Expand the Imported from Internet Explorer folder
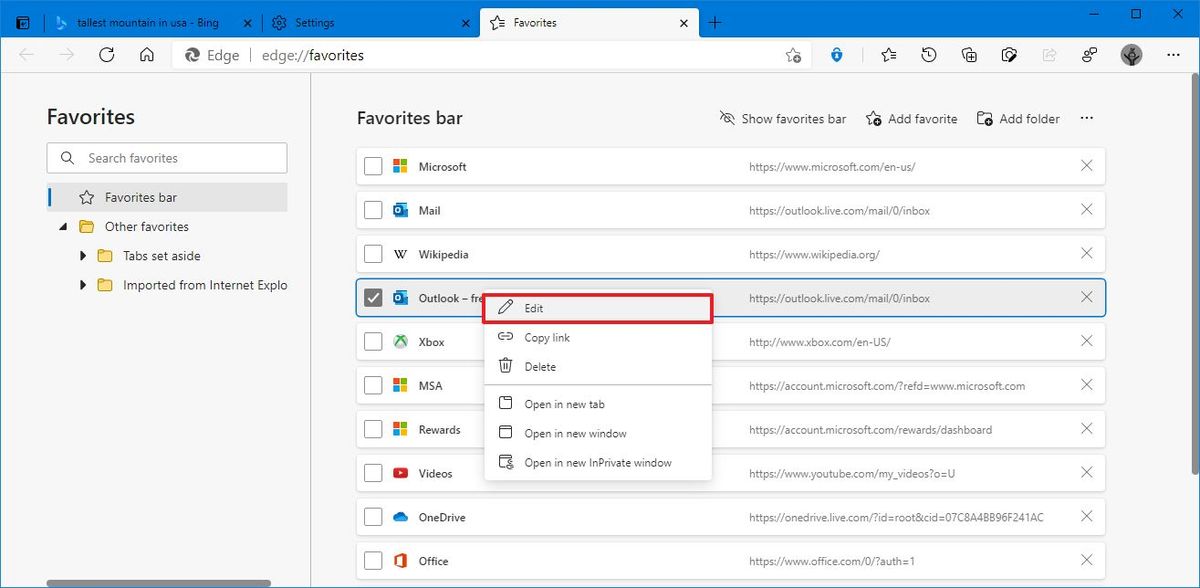This screenshot has width=1200, height=588. tap(83, 285)
